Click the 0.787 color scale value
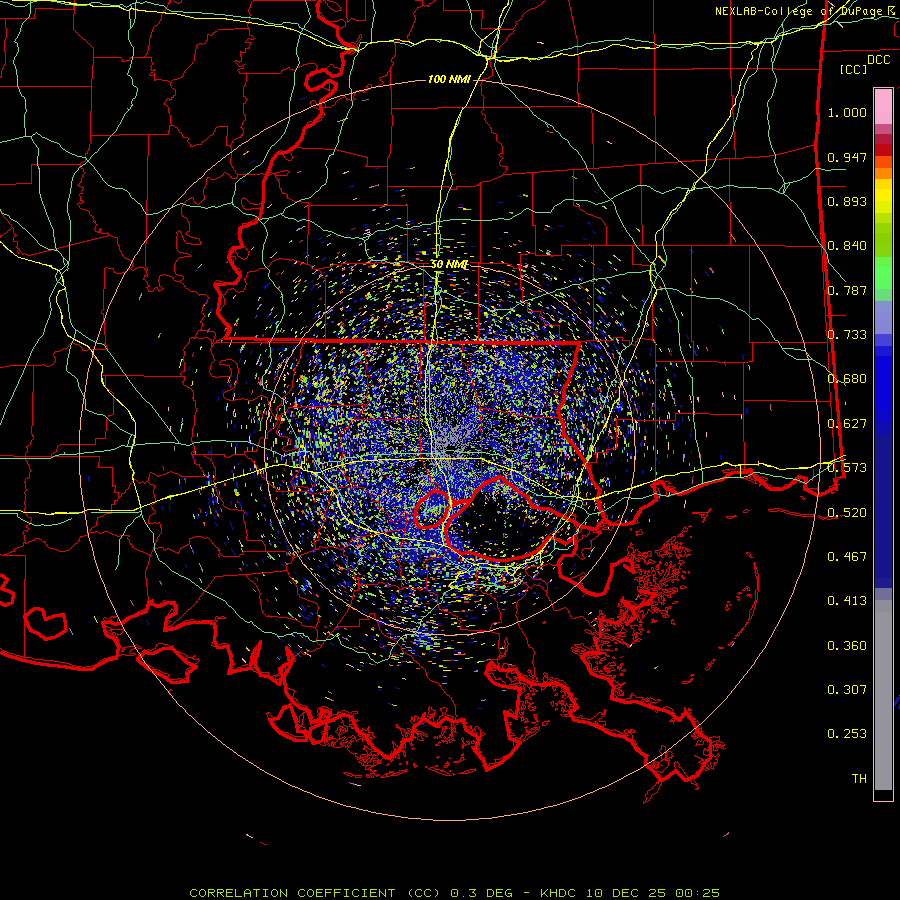900x900 pixels. 847,290
